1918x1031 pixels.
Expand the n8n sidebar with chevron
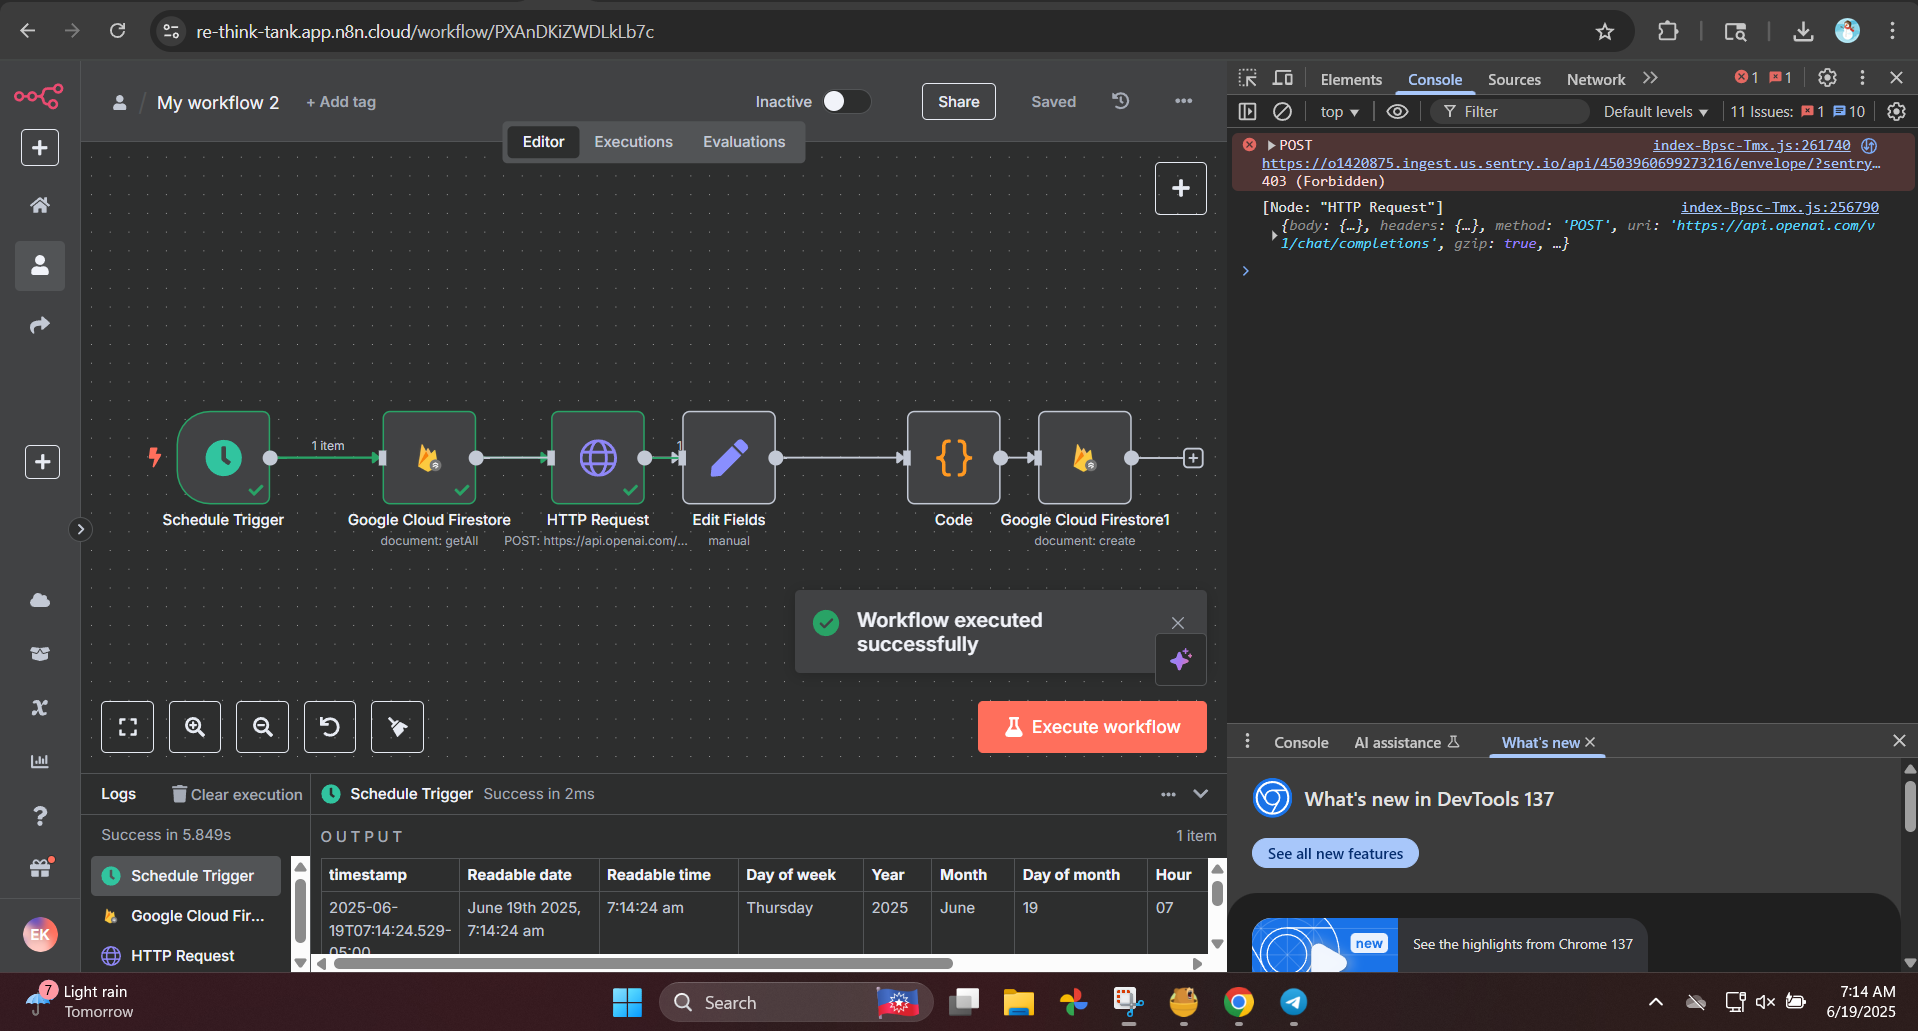coord(81,529)
